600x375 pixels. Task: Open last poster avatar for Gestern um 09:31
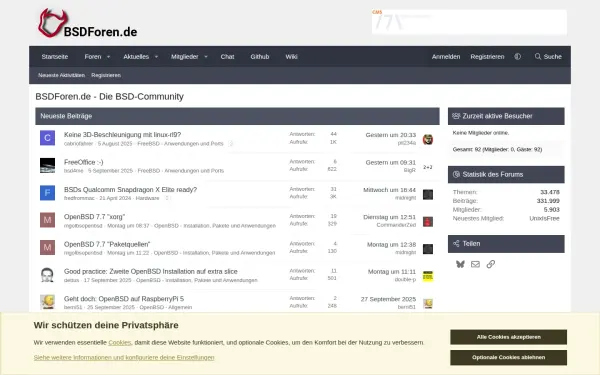[428, 167]
